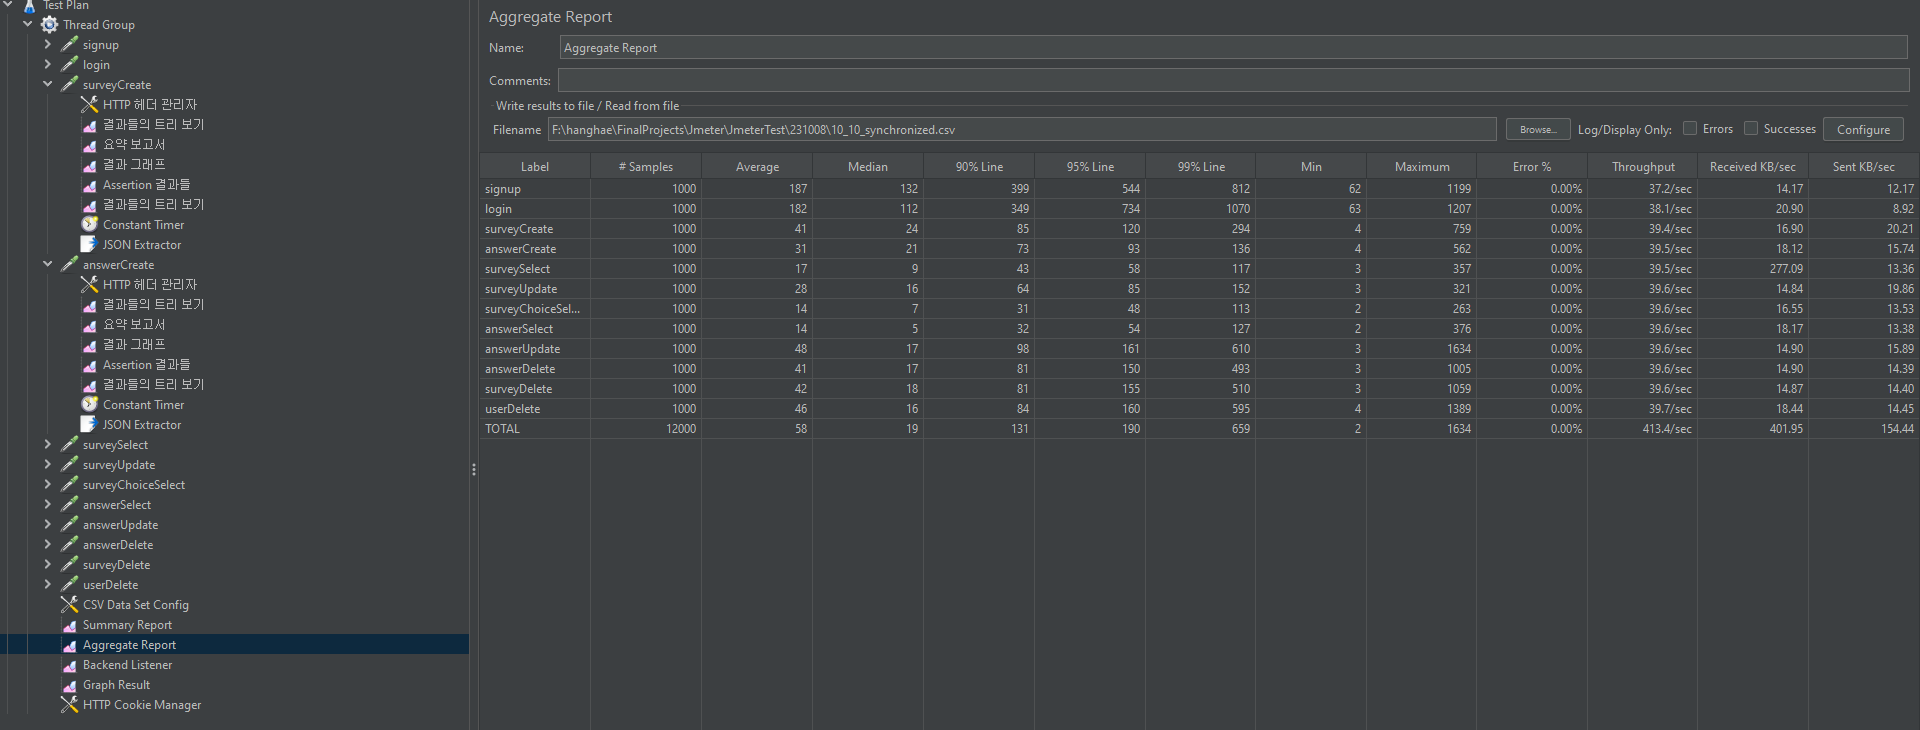Viewport: 1920px width, 730px height.
Task: Expand the signup sampler node
Action: pyautogui.click(x=47, y=44)
